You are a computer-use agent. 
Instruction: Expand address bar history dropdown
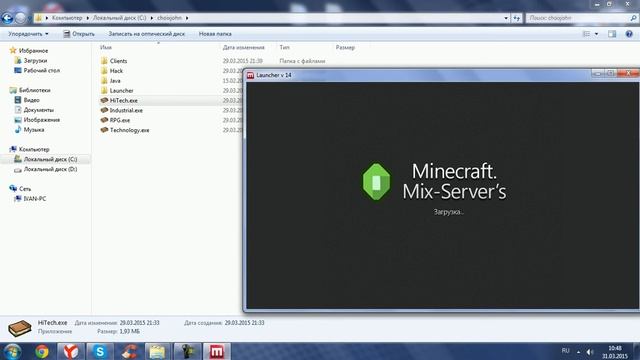(506, 18)
